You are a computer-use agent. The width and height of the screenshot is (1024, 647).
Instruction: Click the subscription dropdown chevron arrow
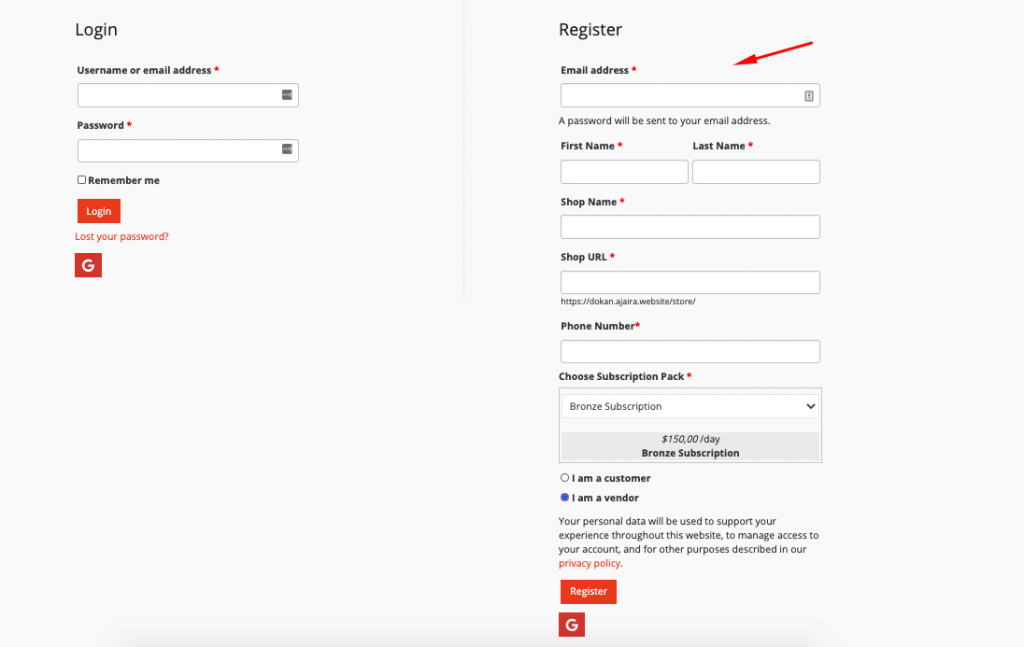(x=810, y=406)
